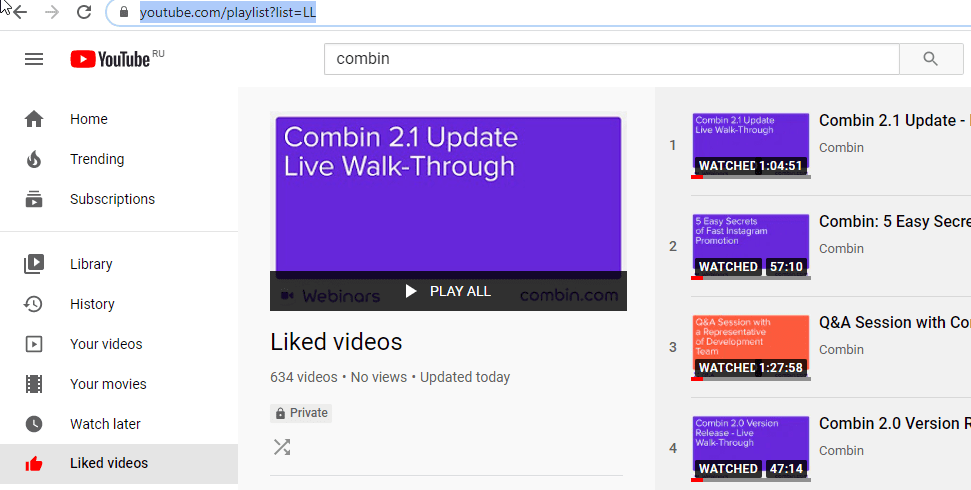The height and width of the screenshot is (490, 971).
Task: Click the Trending flame icon
Action: [x=34, y=159]
